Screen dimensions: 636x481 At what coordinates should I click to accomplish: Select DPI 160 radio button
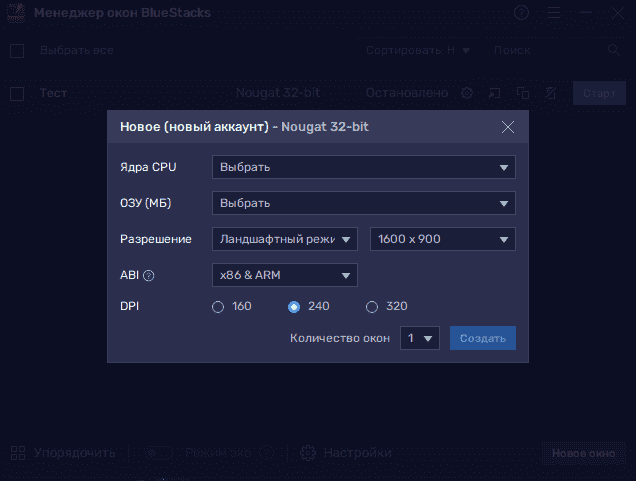point(218,307)
